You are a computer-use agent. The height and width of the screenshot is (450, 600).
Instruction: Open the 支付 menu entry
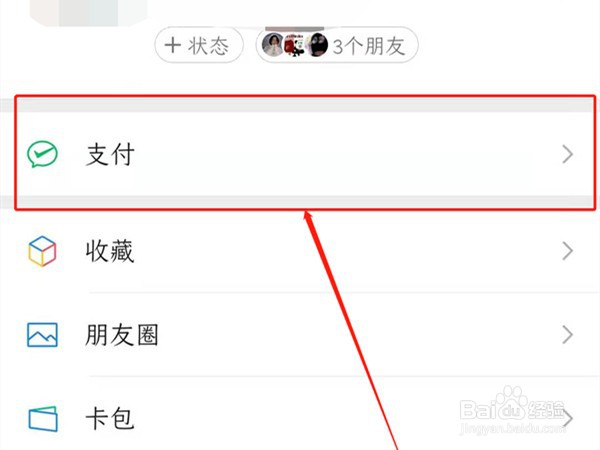[x=305, y=154]
